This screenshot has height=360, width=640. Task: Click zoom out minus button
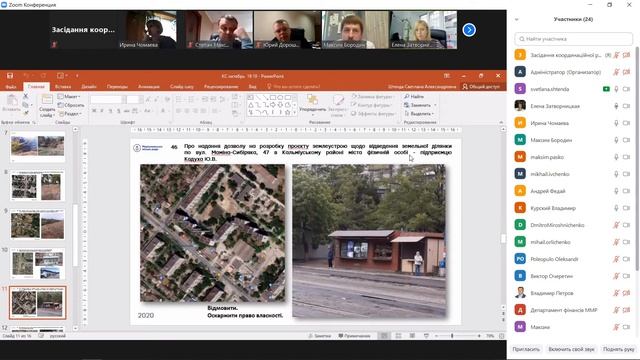pos(436,336)
